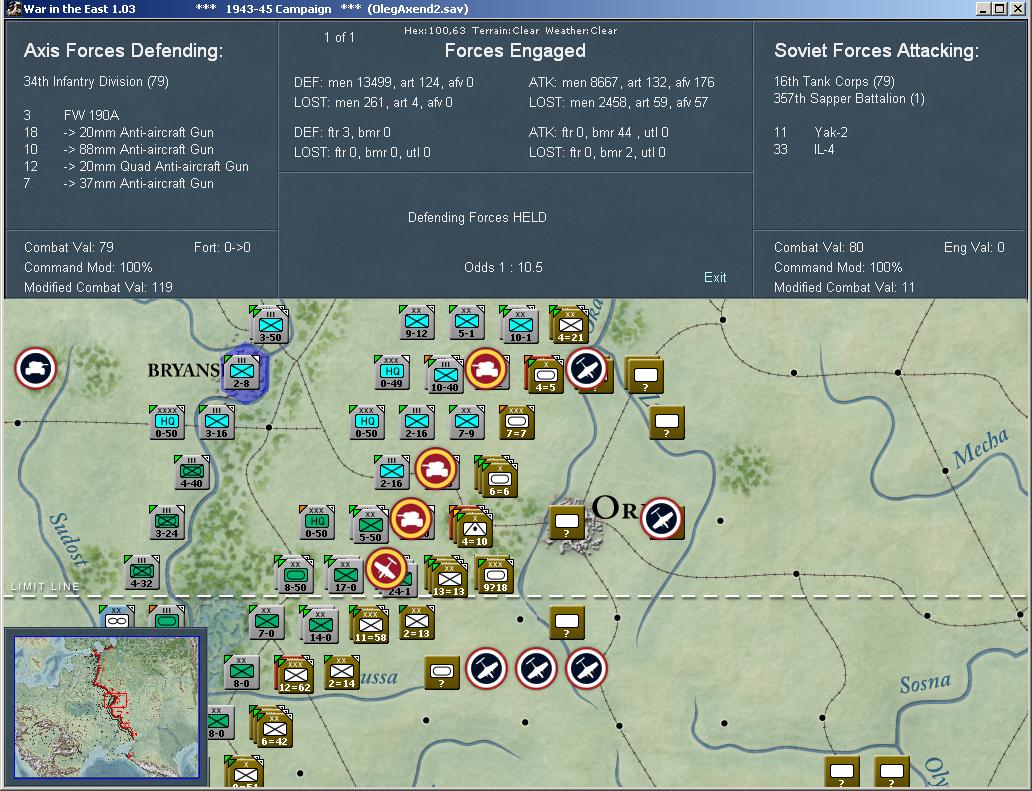Open the red tank marker beside 2-16 regiment
Image resolution: width=1032 pixels, height=791 pixels.
pos(436,469)
